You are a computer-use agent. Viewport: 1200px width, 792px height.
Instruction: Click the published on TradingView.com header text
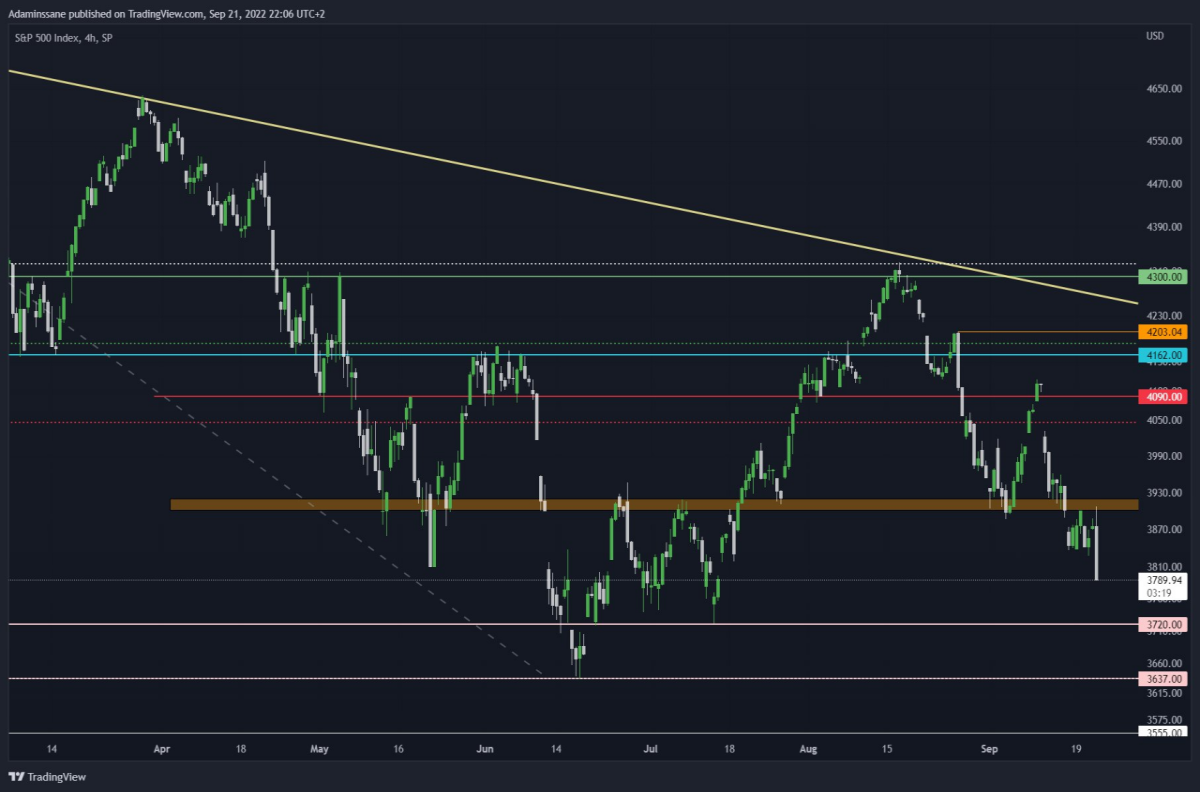pos(167,13)
